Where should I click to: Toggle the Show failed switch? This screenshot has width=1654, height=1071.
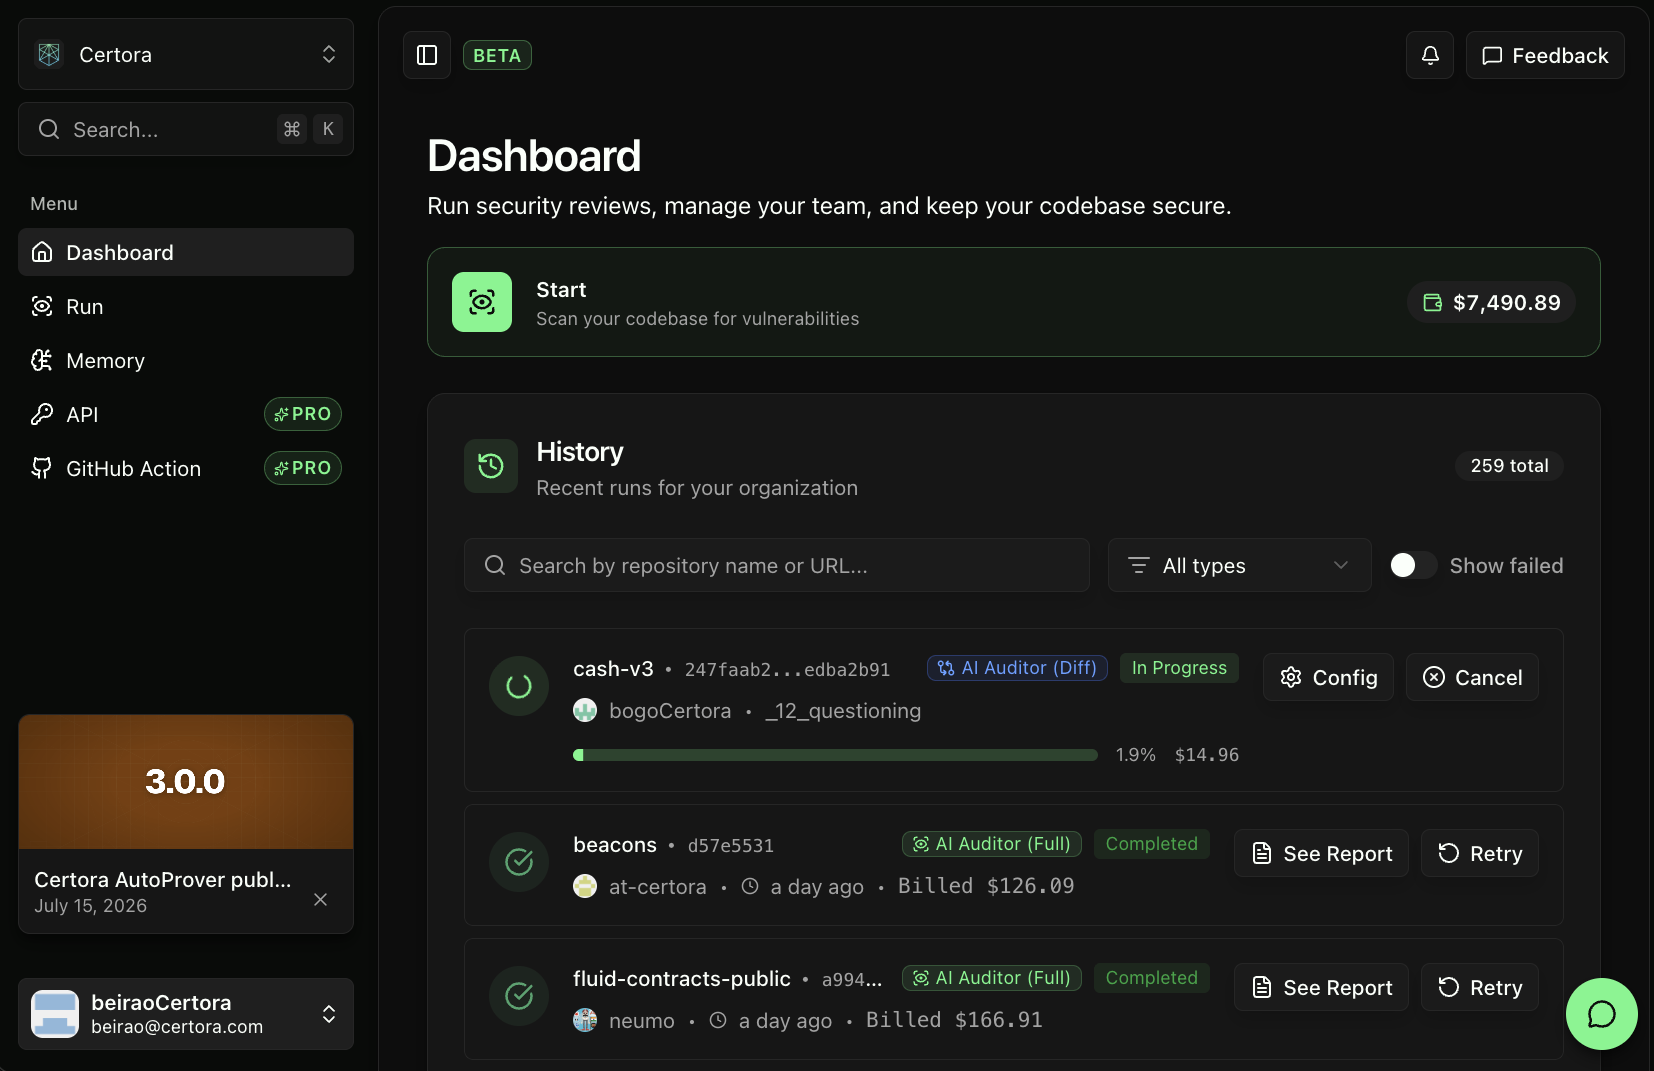click(1413, 565)
